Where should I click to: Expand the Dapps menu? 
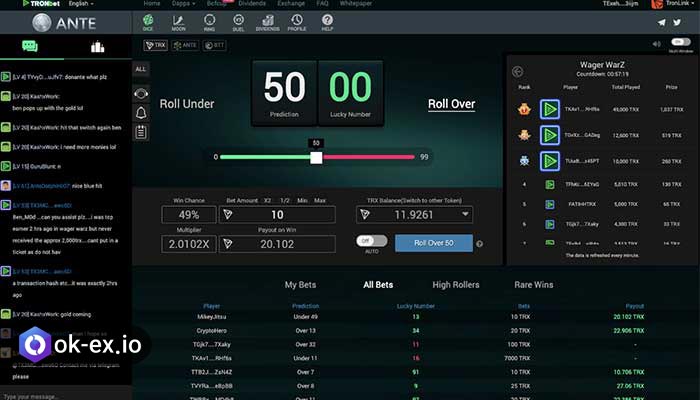[x=183, y=4]
